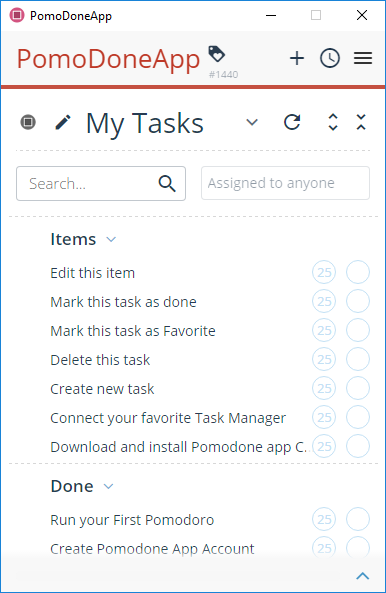
Task: Click the PomoDoneApp title bar app icon
Action: coord(17,16)
